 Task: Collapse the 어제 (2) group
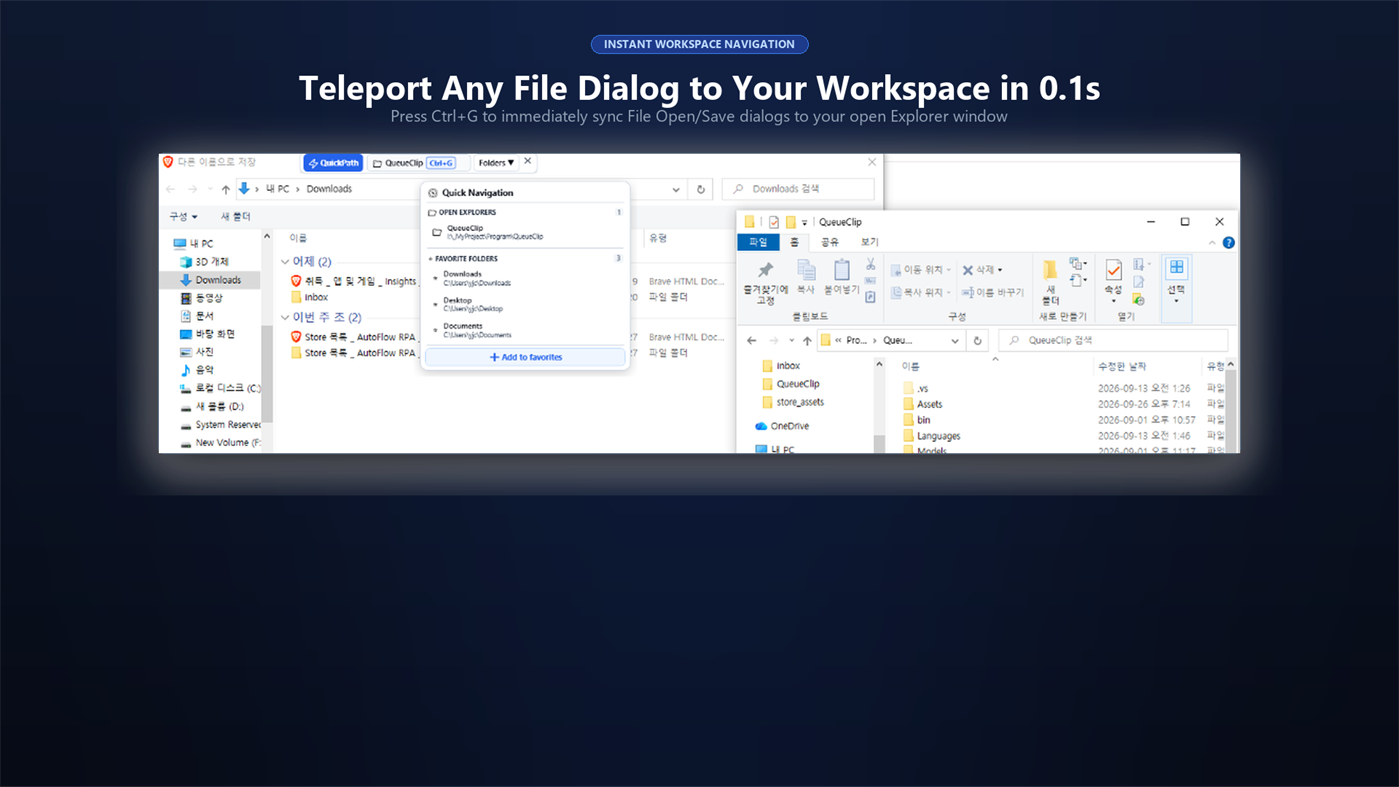coord(285,262)
